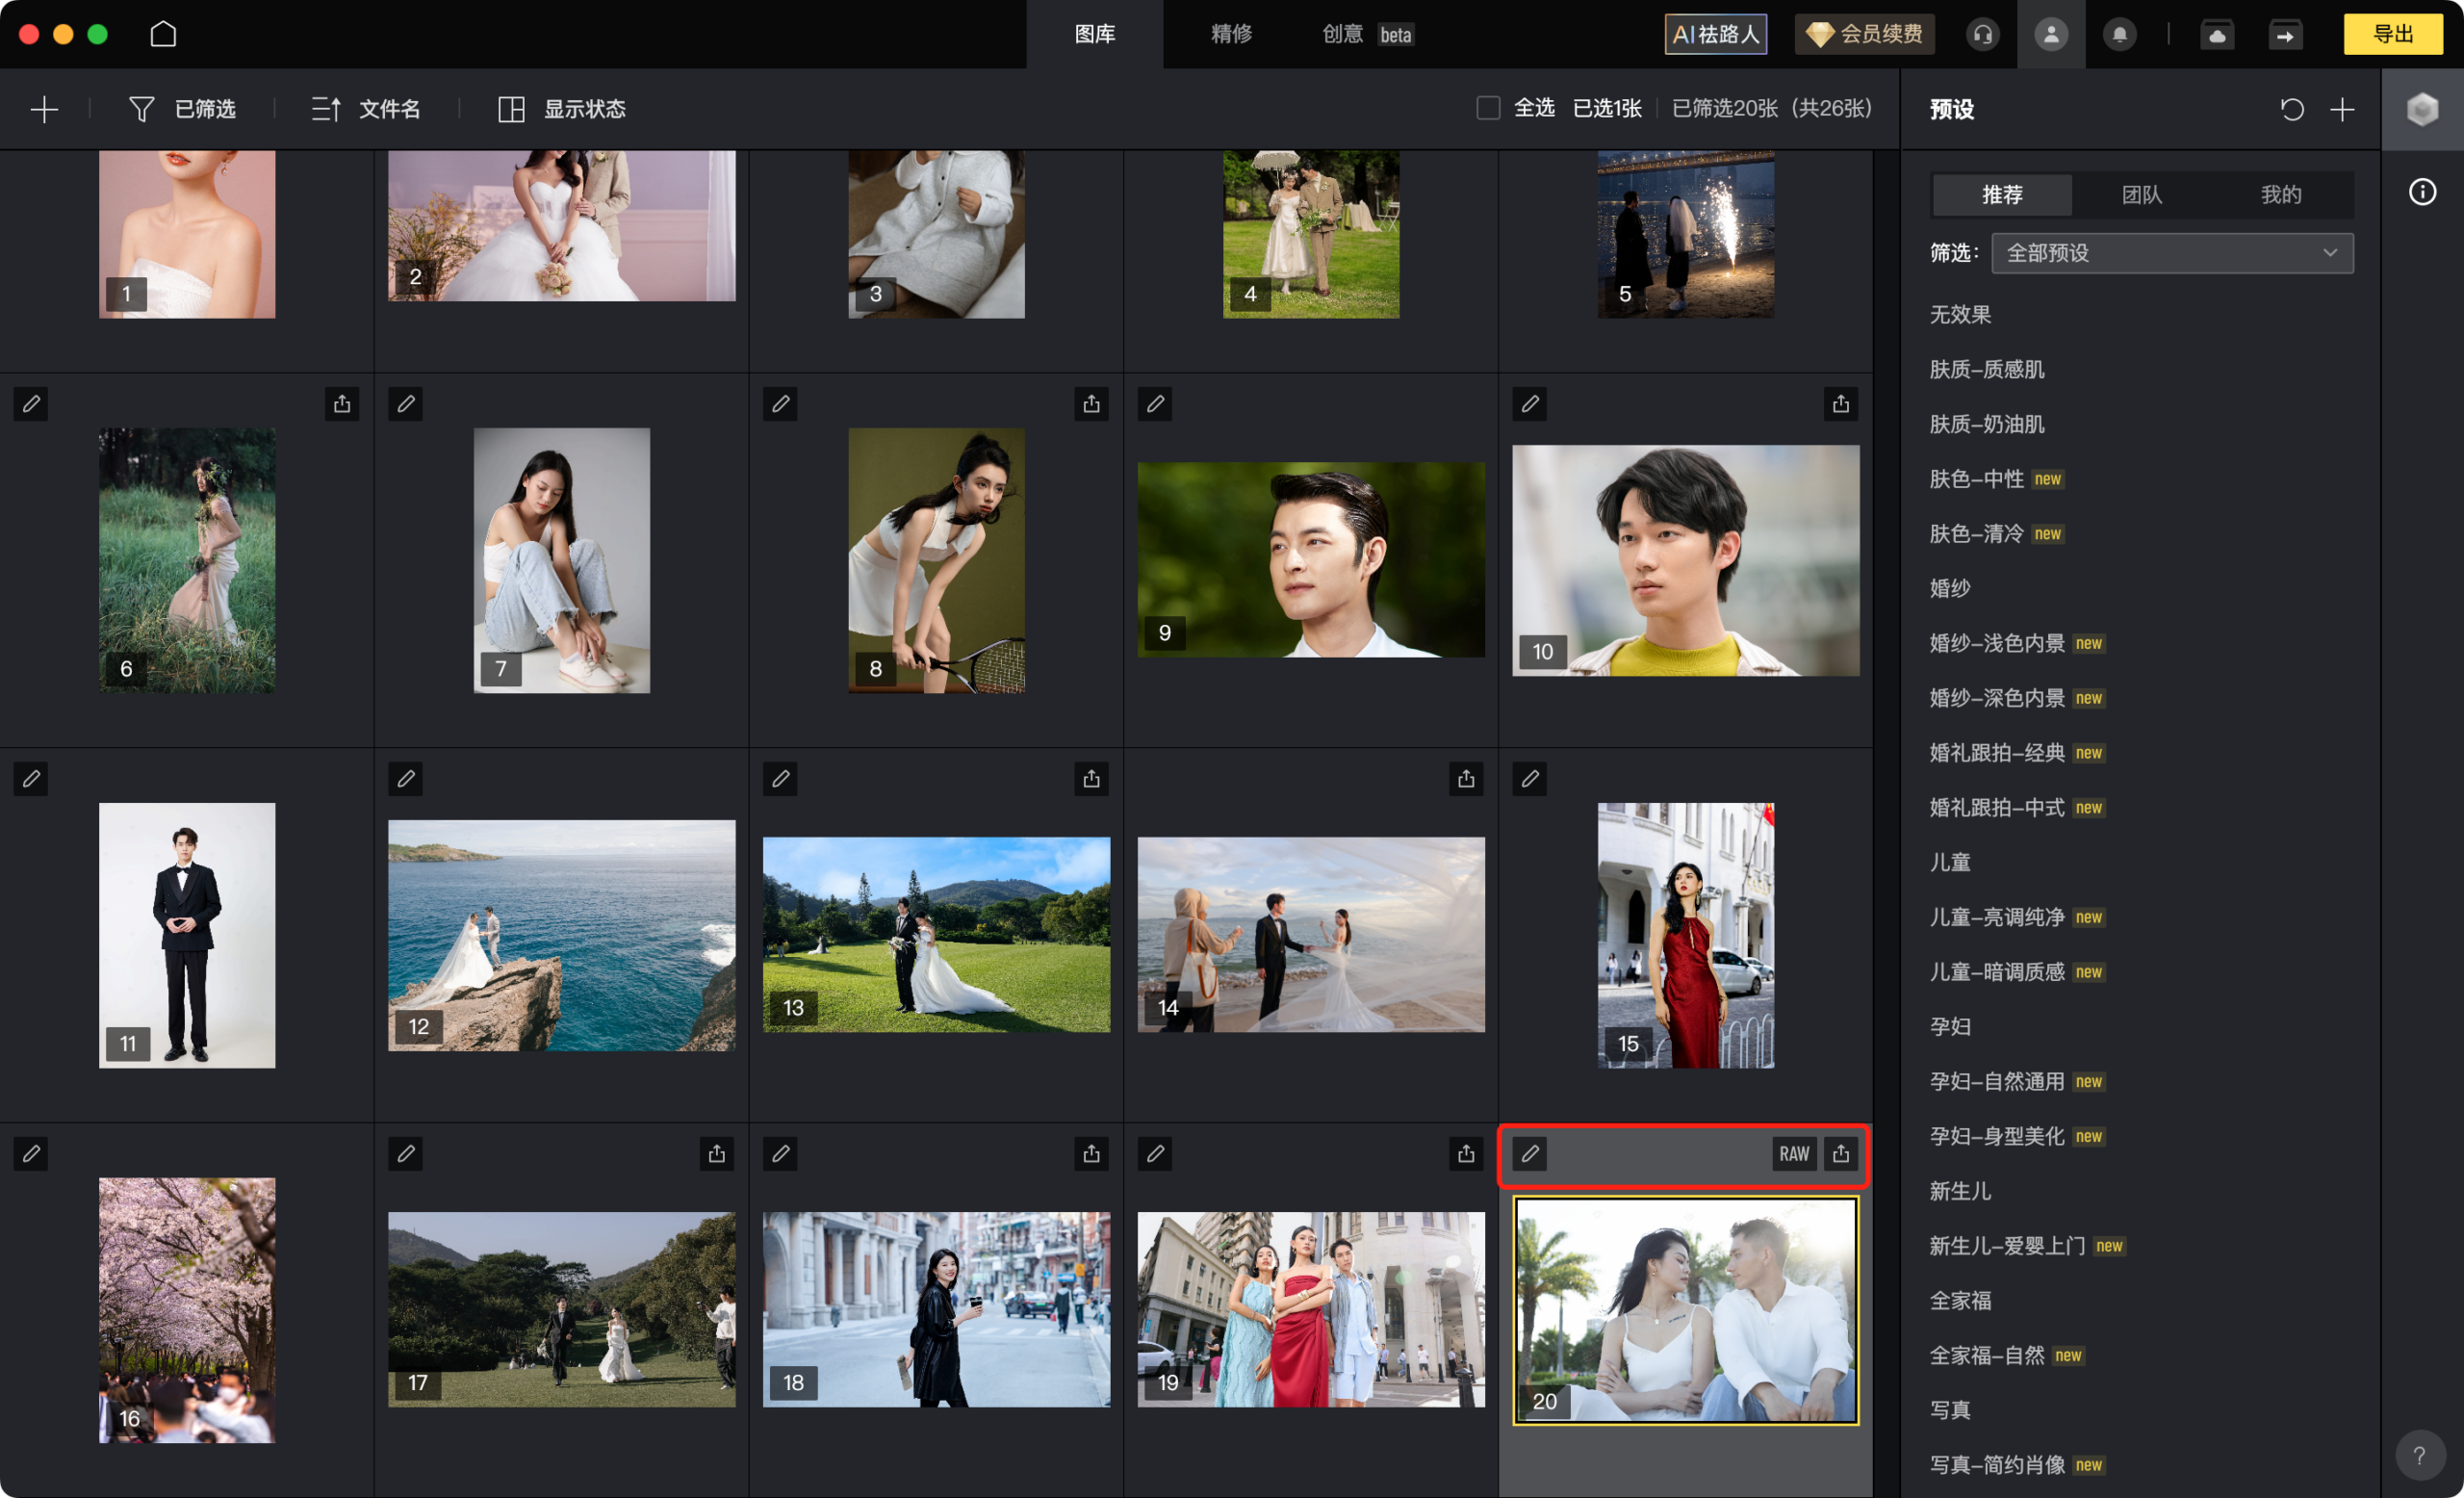Reset presets with the circular arrow icon
Viewport: 2464px width, 1498px height.
pos(2293,110)
